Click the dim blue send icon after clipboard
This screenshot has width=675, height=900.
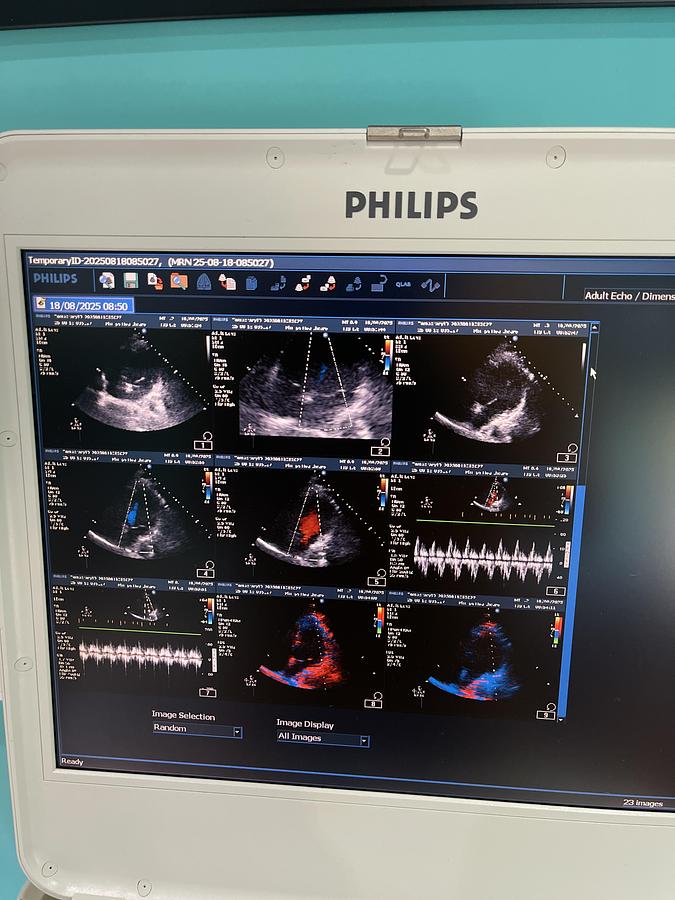point(278,283)
